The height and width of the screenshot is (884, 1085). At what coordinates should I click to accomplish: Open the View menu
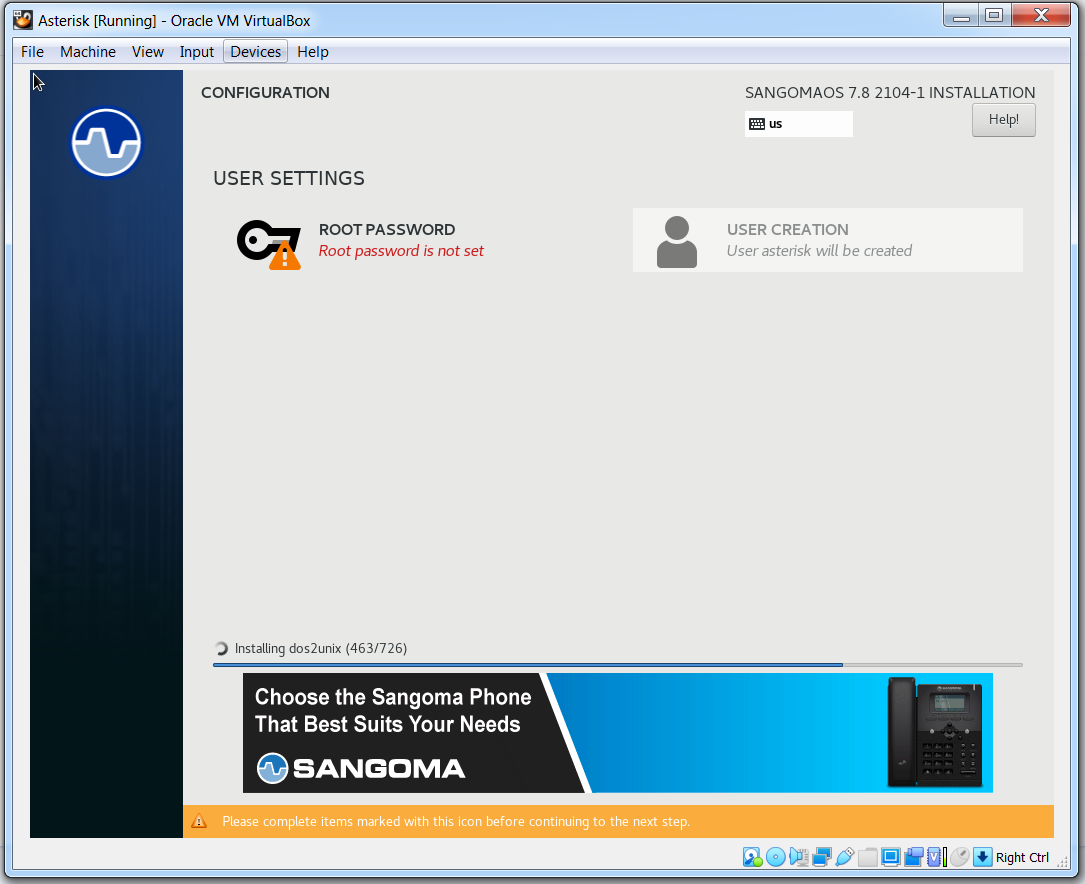[148, 52]
